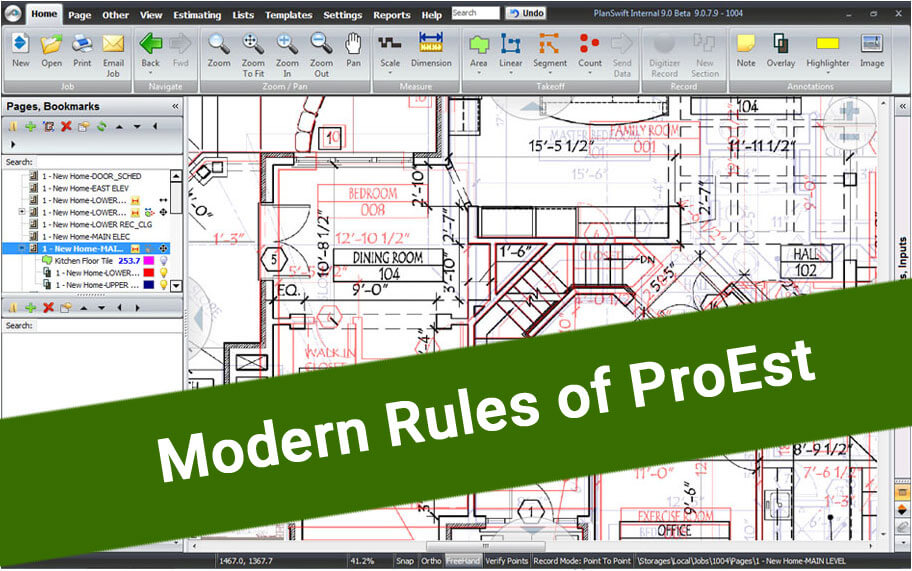Click red color swatch on New Home-LOWER overlay
Viewport: 912px width, 571px height.
coord(149,273)
